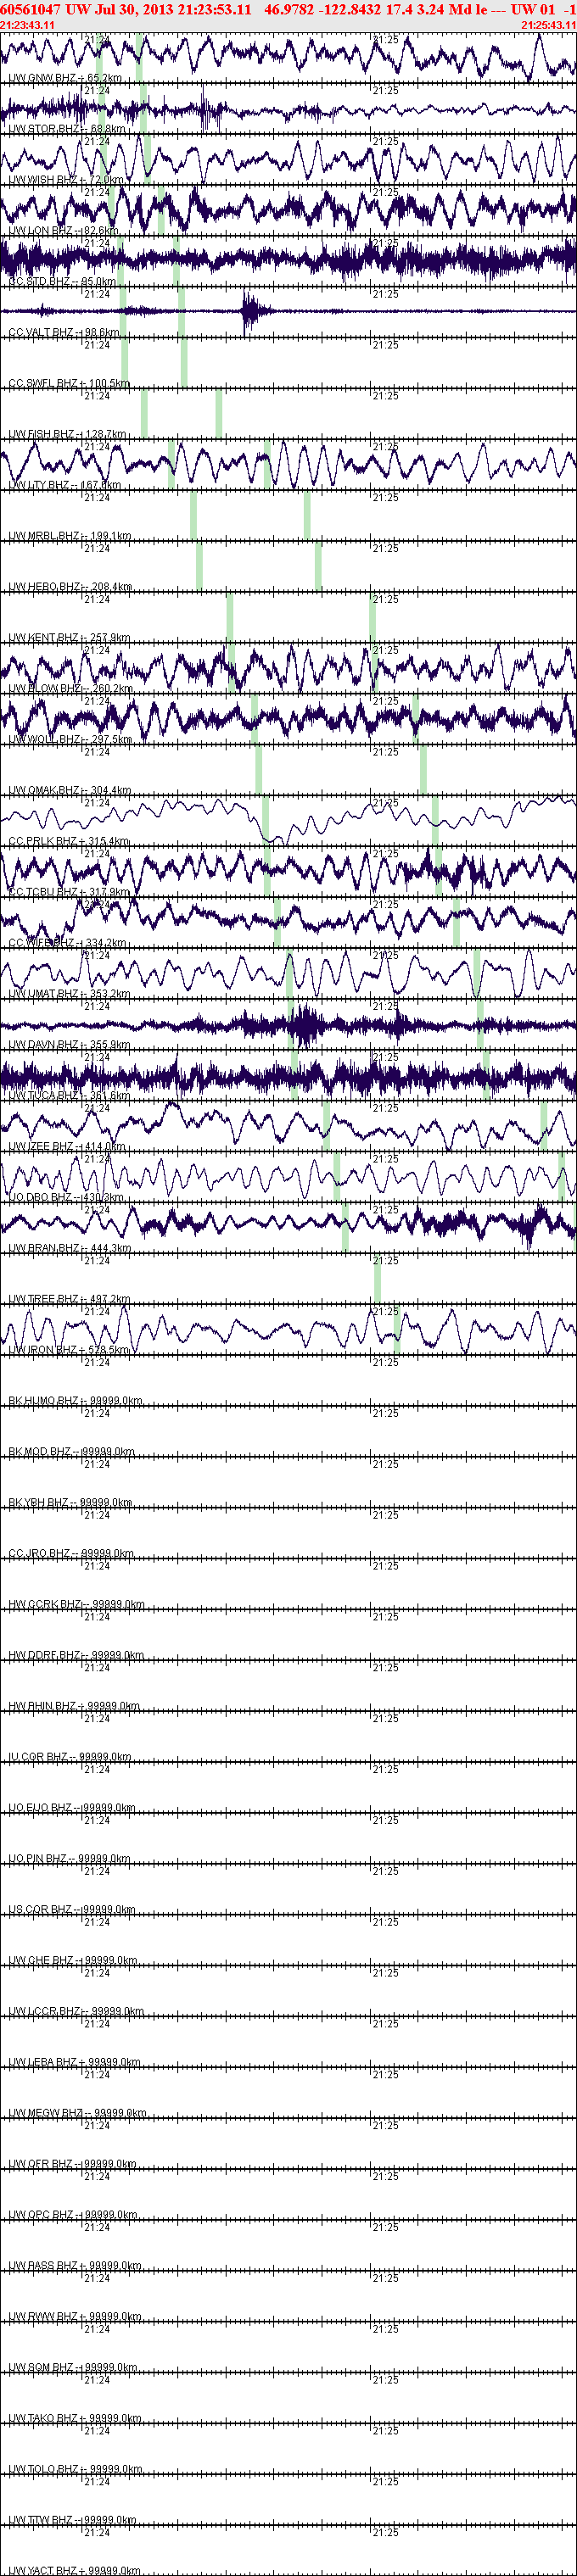
Task: Select the 'UW HEBO BHZ 208.4km' trace label
Action: coord(70,587)
